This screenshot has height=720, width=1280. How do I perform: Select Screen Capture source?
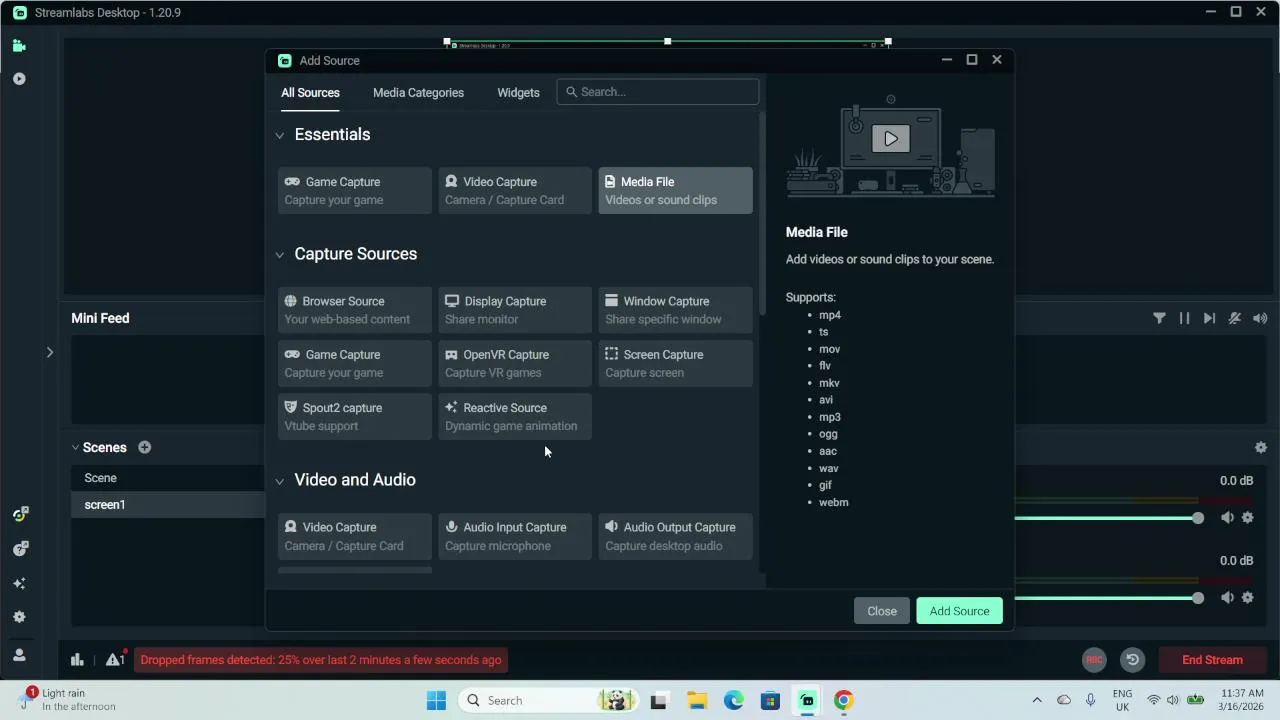click(675, 363)
